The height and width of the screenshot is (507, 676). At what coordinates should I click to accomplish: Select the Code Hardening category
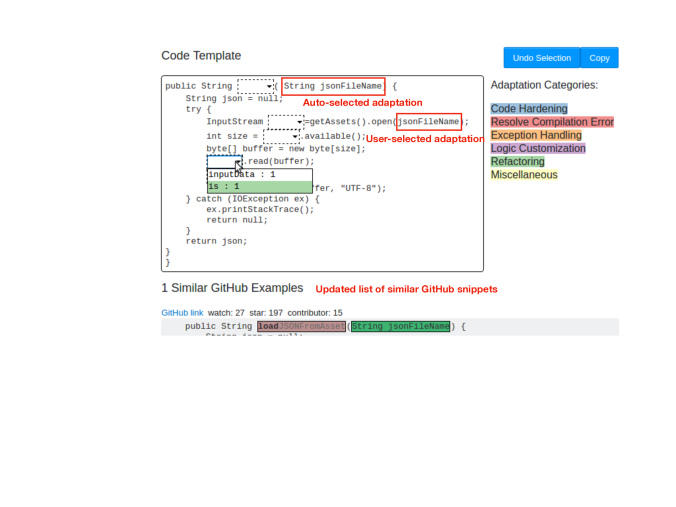click(x=529, y=109)
